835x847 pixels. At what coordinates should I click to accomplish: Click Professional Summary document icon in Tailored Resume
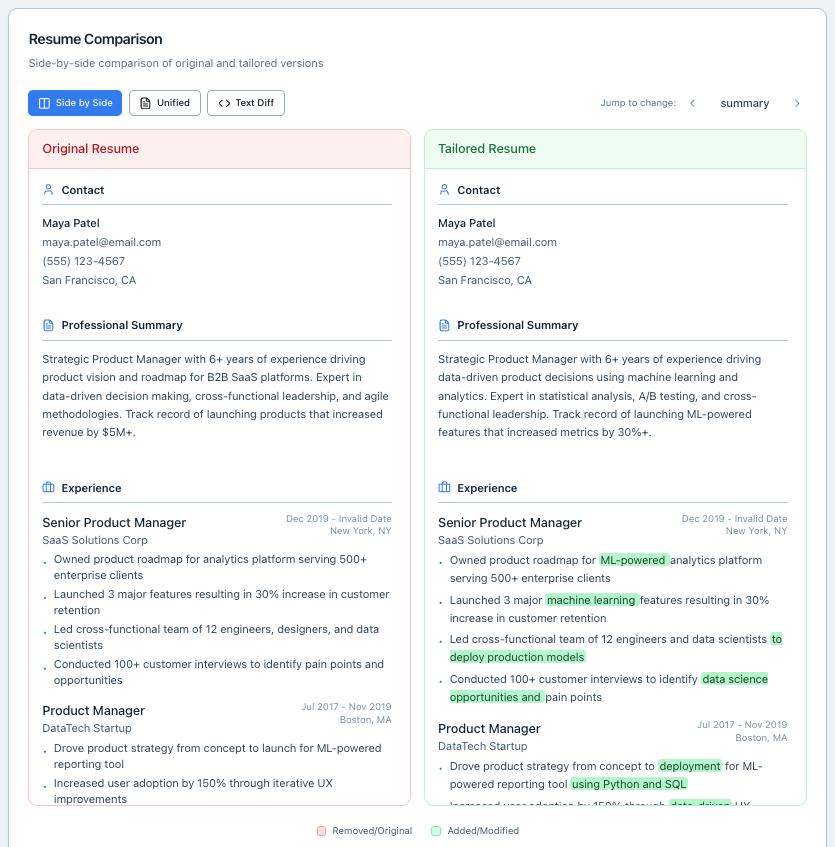point(444,325)
